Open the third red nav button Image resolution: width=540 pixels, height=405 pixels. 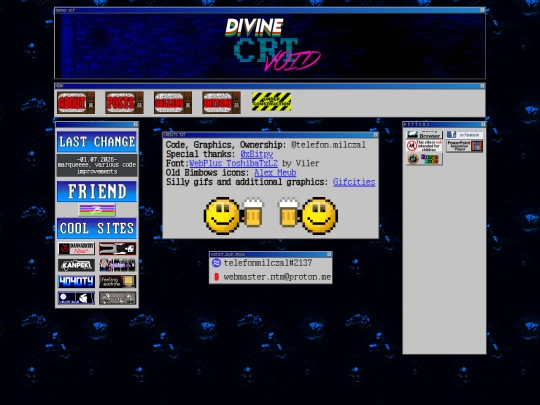pyautogui.click(x=173, y=102)
